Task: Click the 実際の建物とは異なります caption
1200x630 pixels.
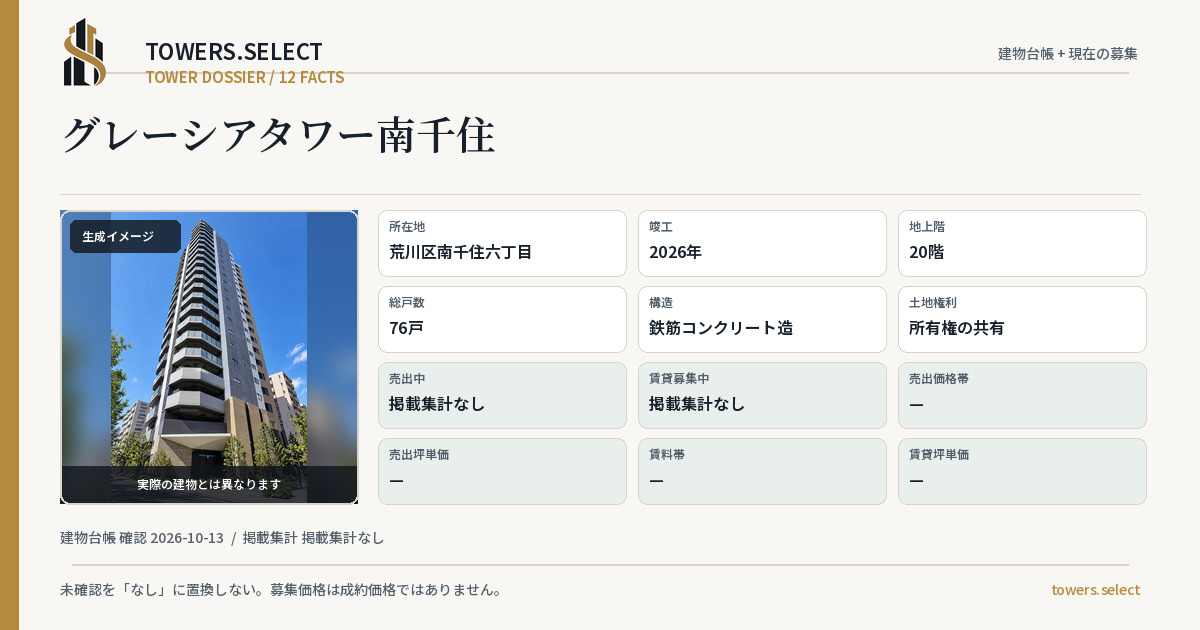Action: [x=209, y=484]
